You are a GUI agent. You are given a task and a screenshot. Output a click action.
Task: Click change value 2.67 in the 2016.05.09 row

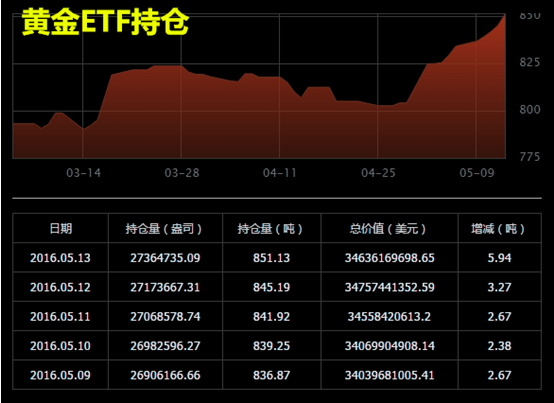coord(500,375)
